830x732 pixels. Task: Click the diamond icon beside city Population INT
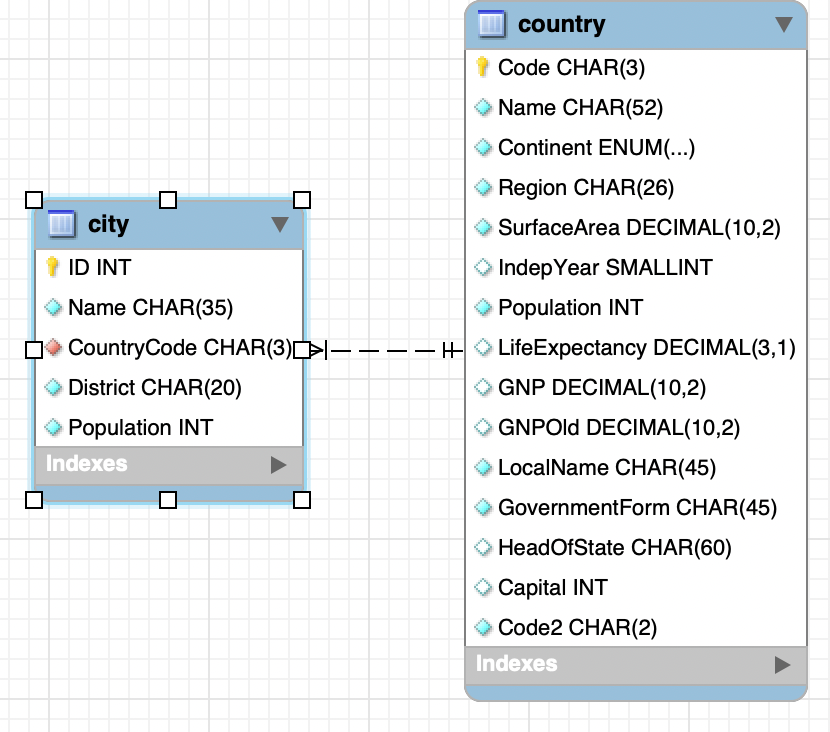click(53, 427)
